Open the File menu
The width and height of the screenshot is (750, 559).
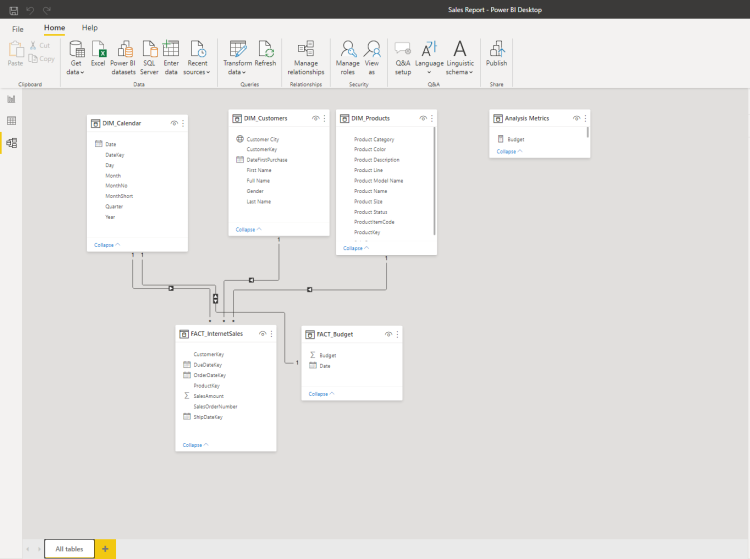[18, 29]
